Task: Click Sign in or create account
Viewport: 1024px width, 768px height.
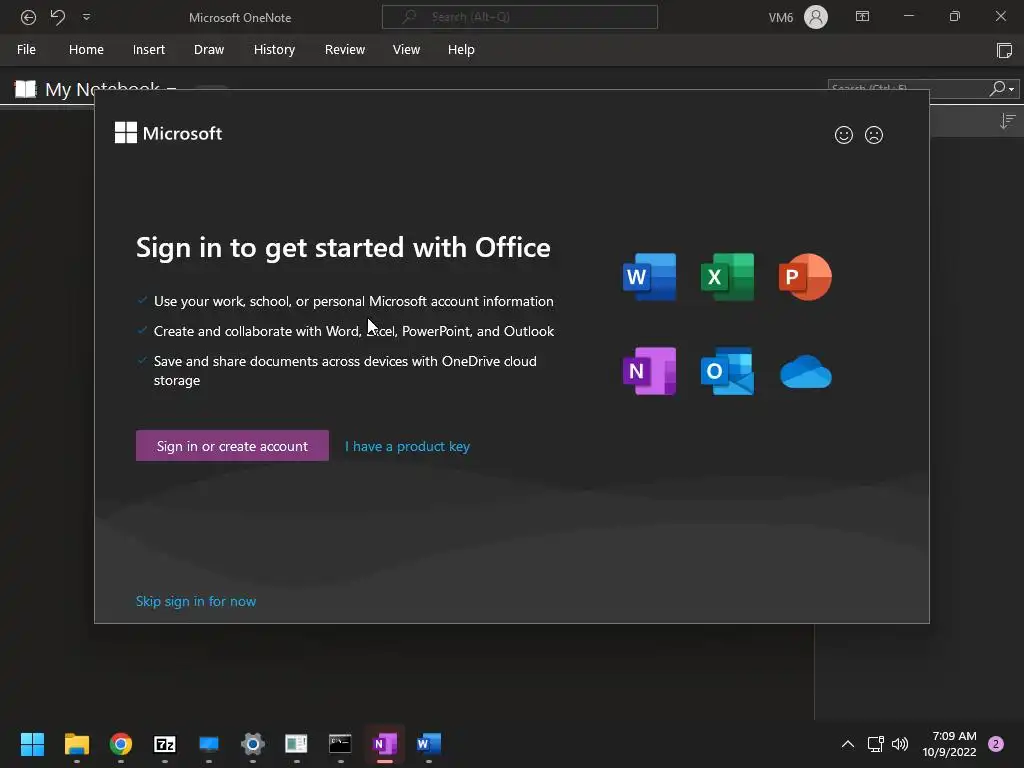Action: coord(232,445)
